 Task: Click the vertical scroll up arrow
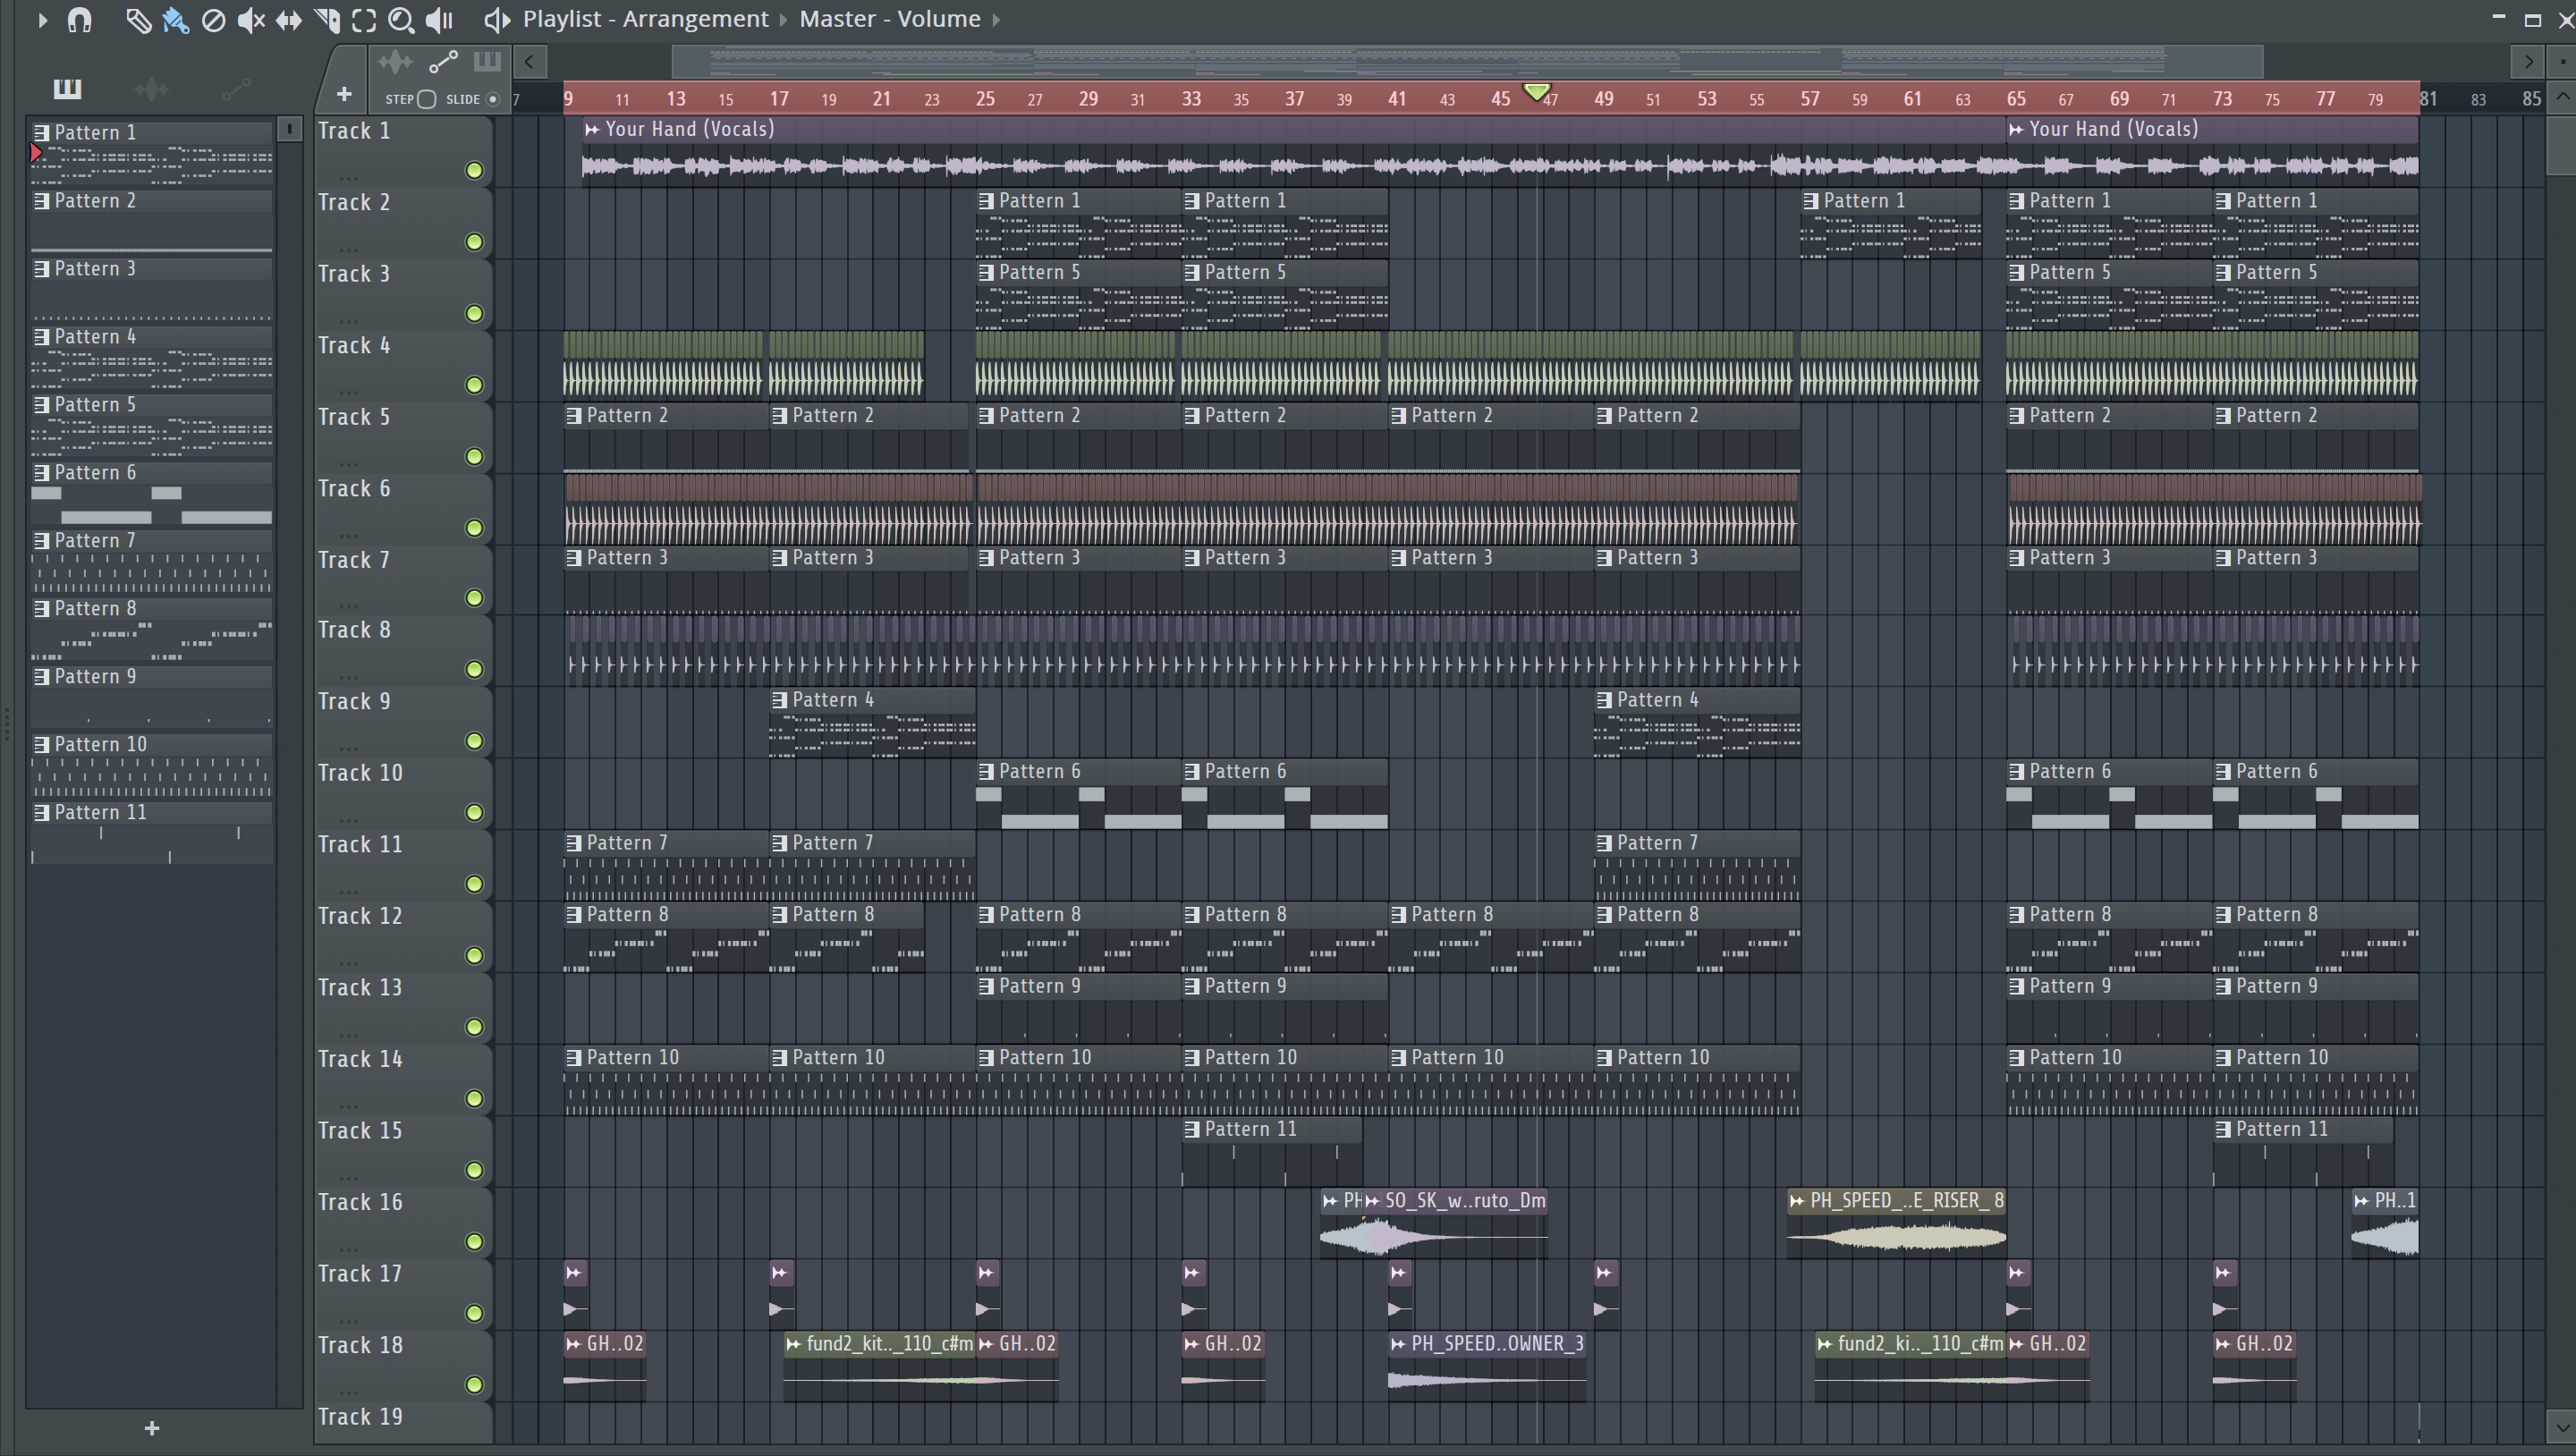[2562, 97]
